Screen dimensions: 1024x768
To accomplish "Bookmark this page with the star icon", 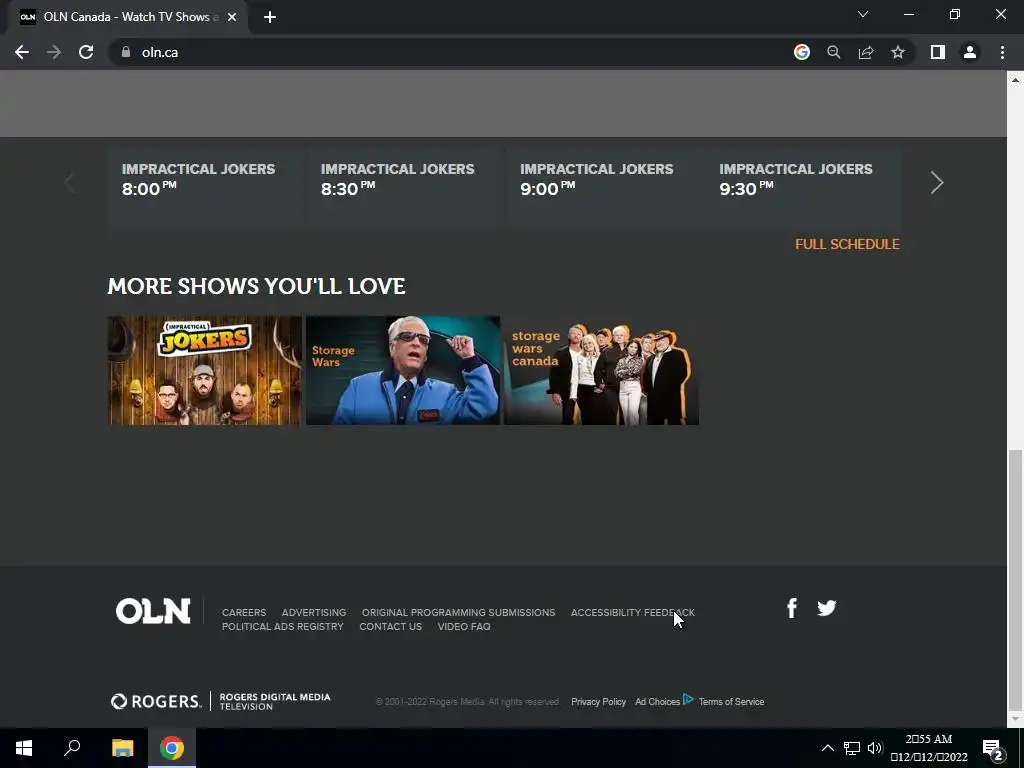I will coord(898,52).
